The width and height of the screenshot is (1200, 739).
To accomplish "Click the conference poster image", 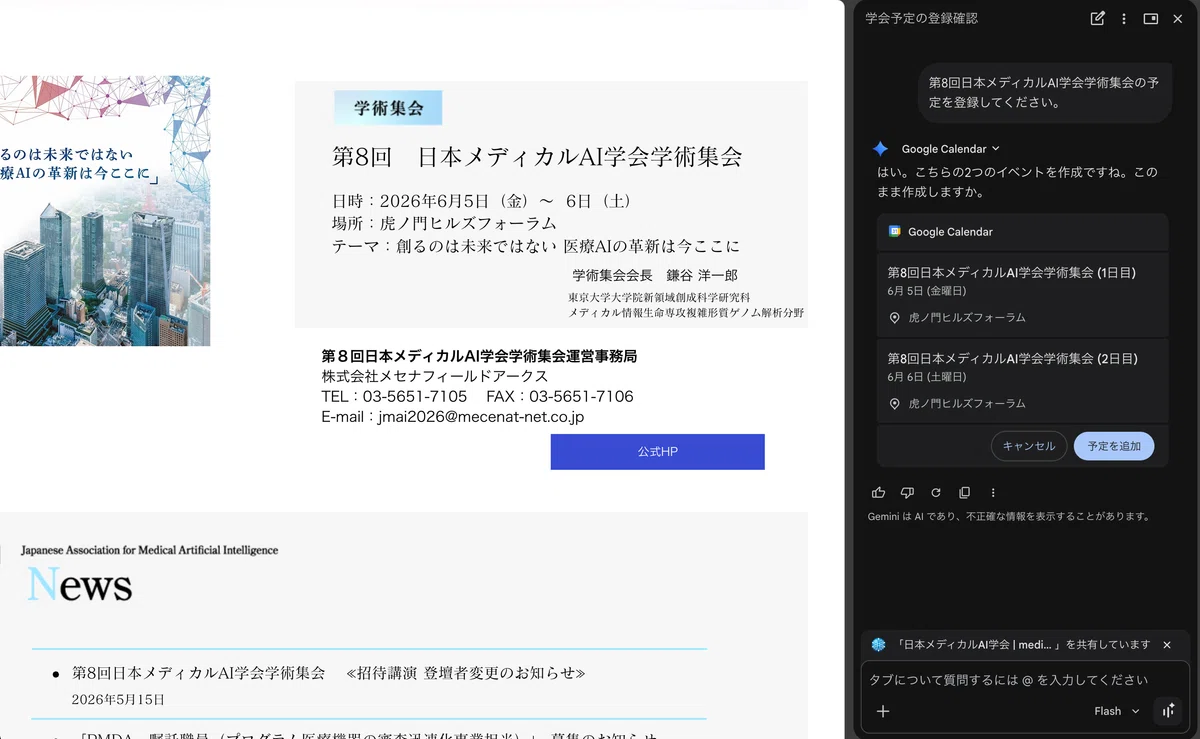I will [105, 211].
